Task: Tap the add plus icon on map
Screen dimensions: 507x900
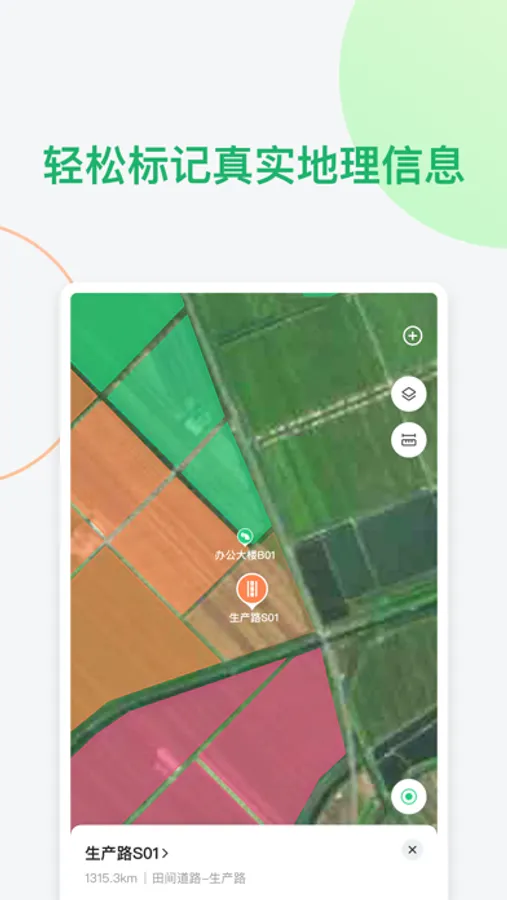Action: (x=412, y=336)
